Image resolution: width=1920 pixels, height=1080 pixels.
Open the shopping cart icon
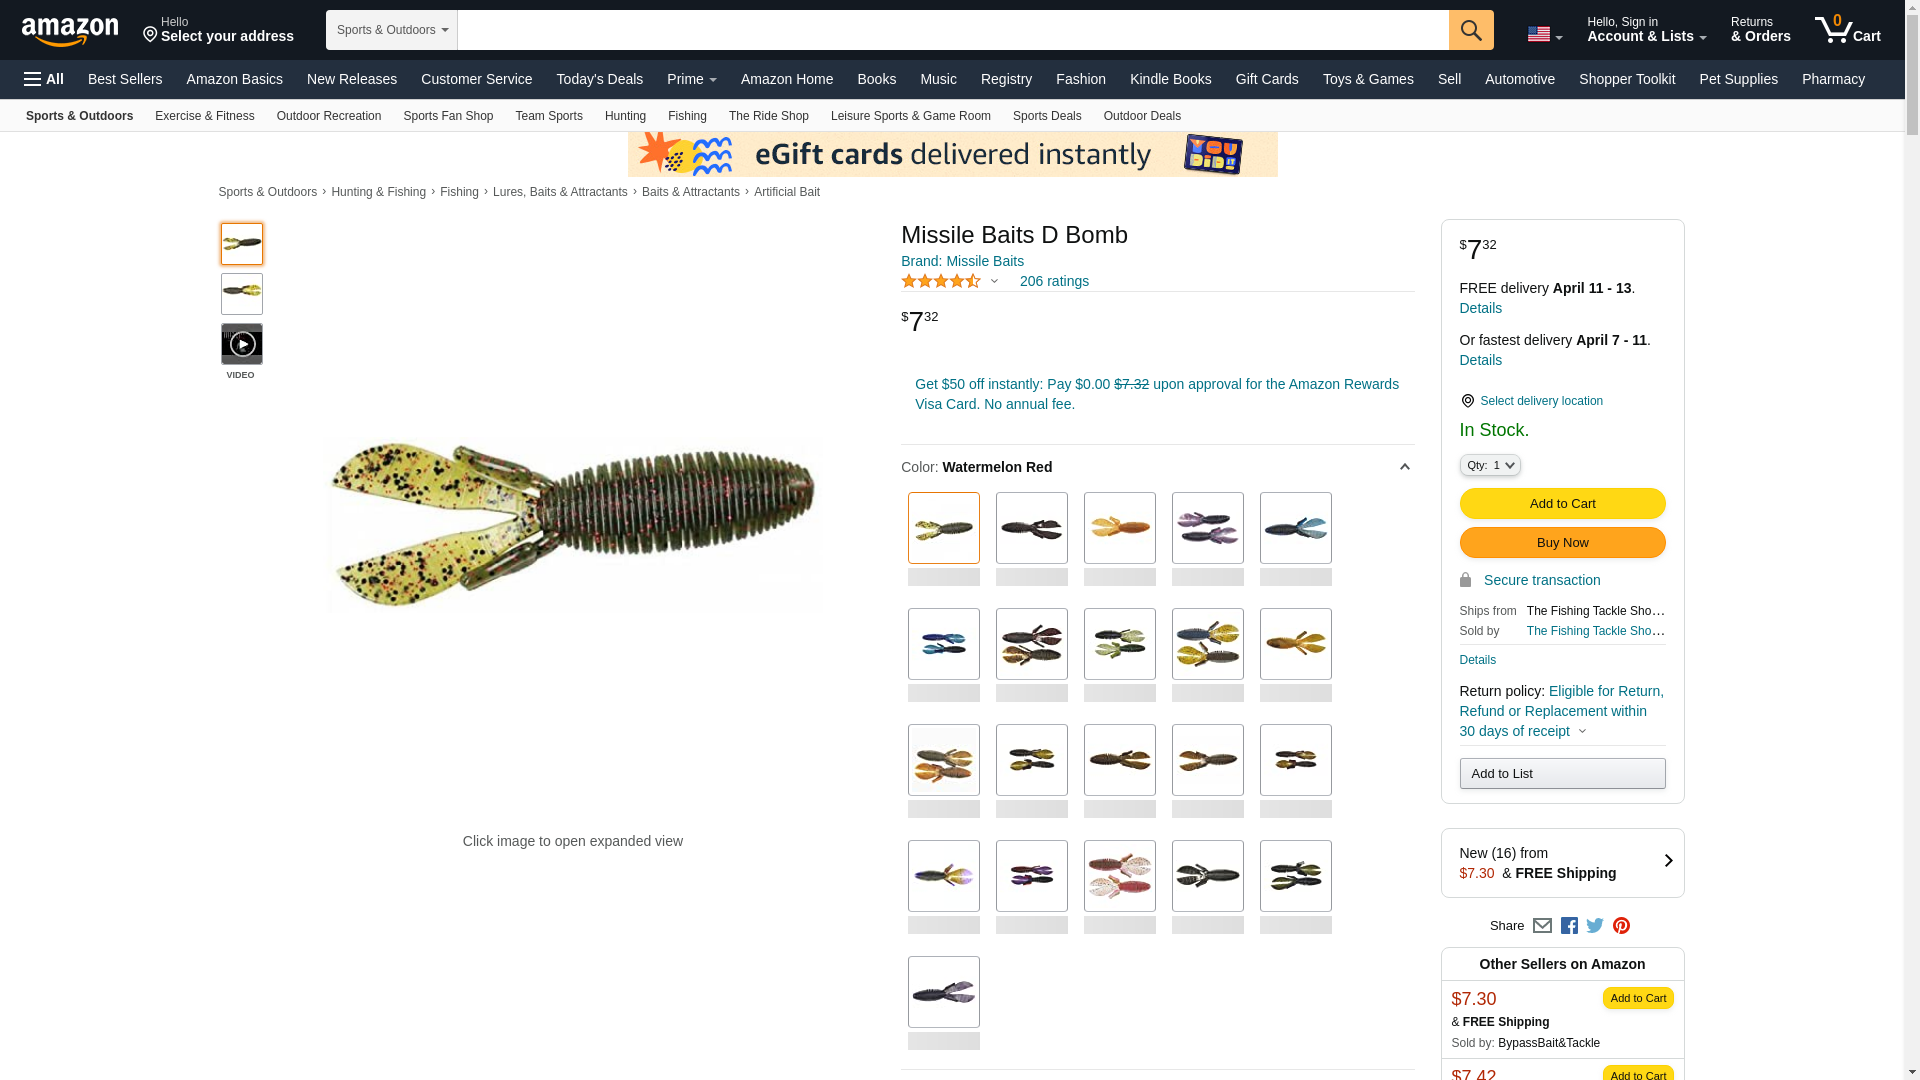[1847, 29]
